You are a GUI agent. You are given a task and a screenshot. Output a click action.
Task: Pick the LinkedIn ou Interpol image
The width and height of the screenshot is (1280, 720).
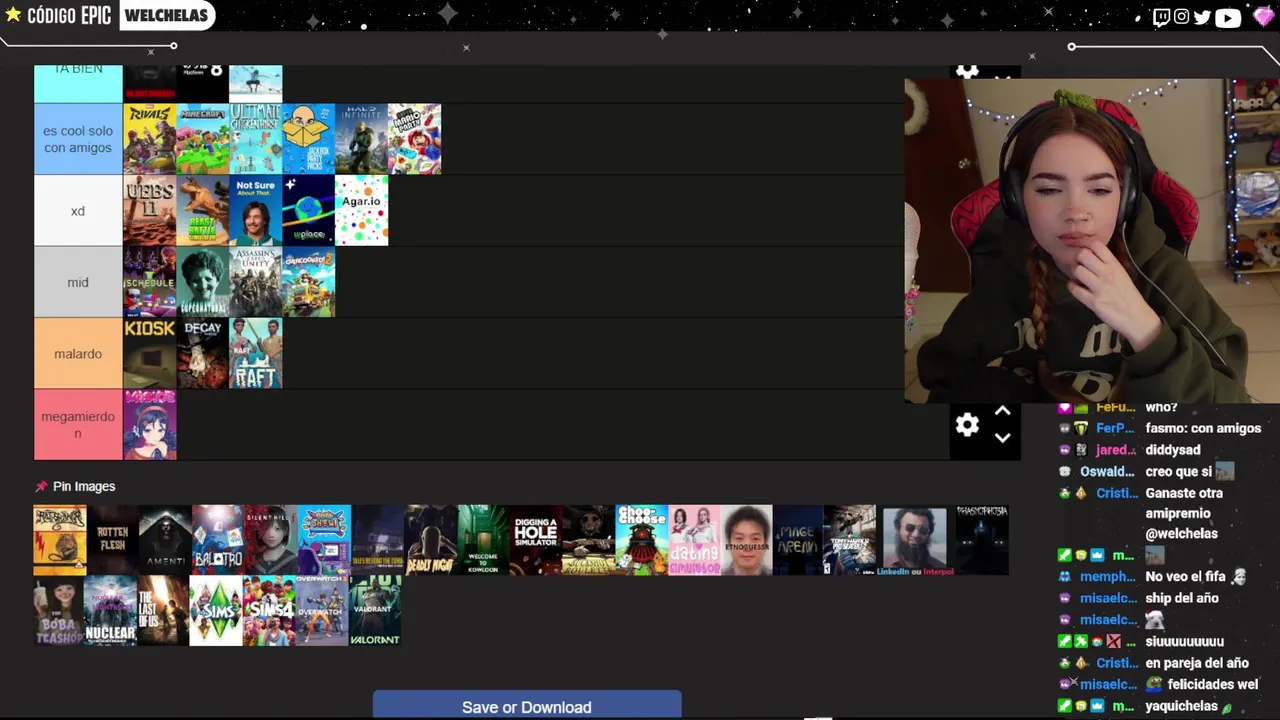[915, 540]
